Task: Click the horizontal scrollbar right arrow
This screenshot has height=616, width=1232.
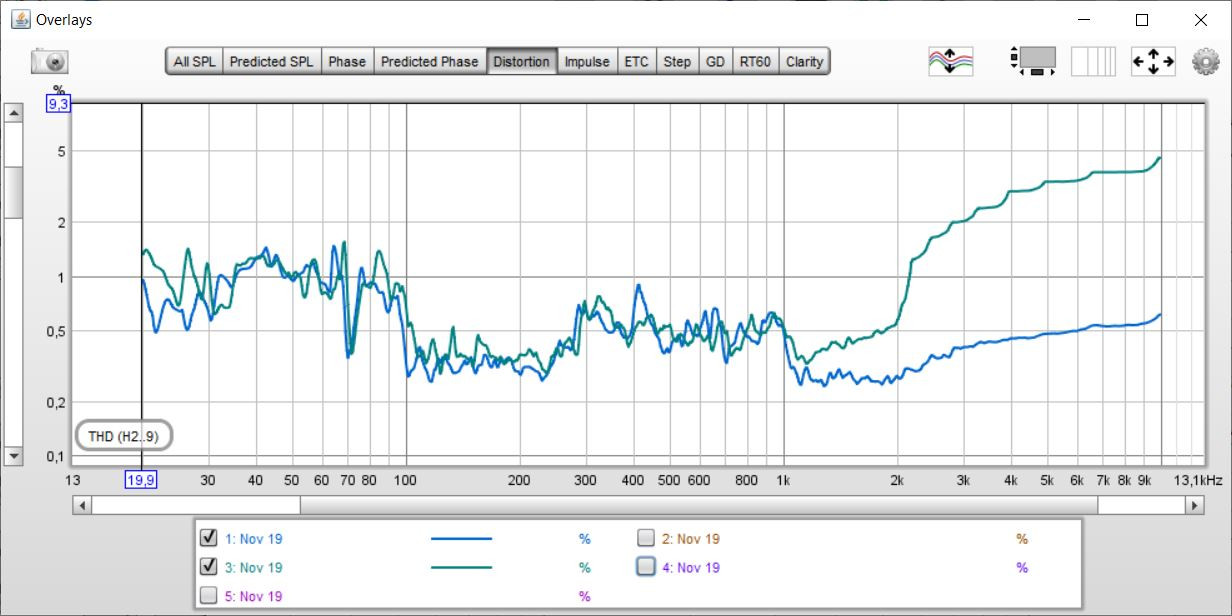Action: [1194, 506]
